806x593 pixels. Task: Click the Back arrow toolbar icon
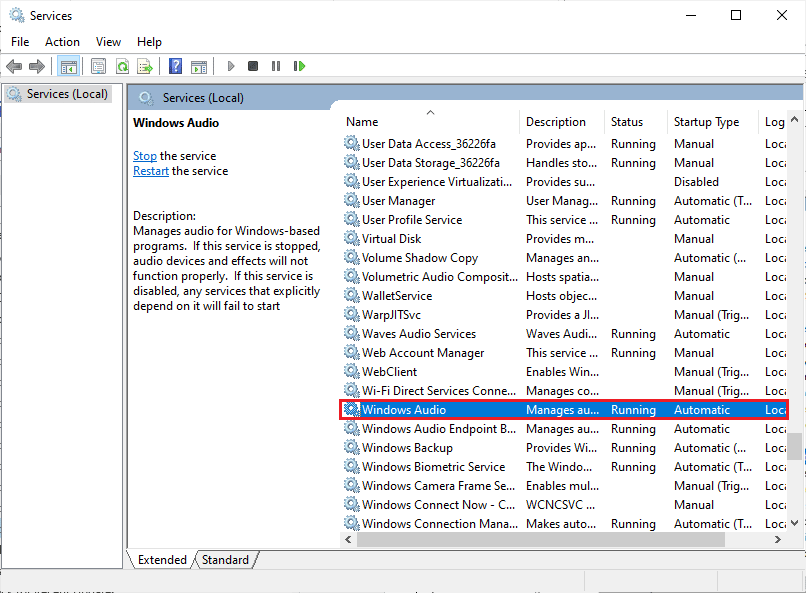14,66
